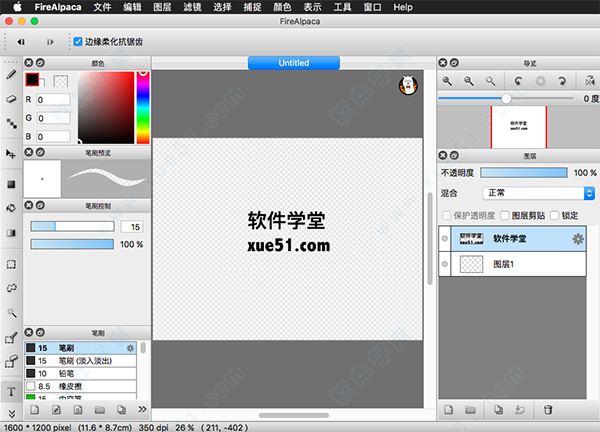Screen dimensions: 600x432
Task: Flip the canvas view horizontally
Action: (x=590, y=81)
